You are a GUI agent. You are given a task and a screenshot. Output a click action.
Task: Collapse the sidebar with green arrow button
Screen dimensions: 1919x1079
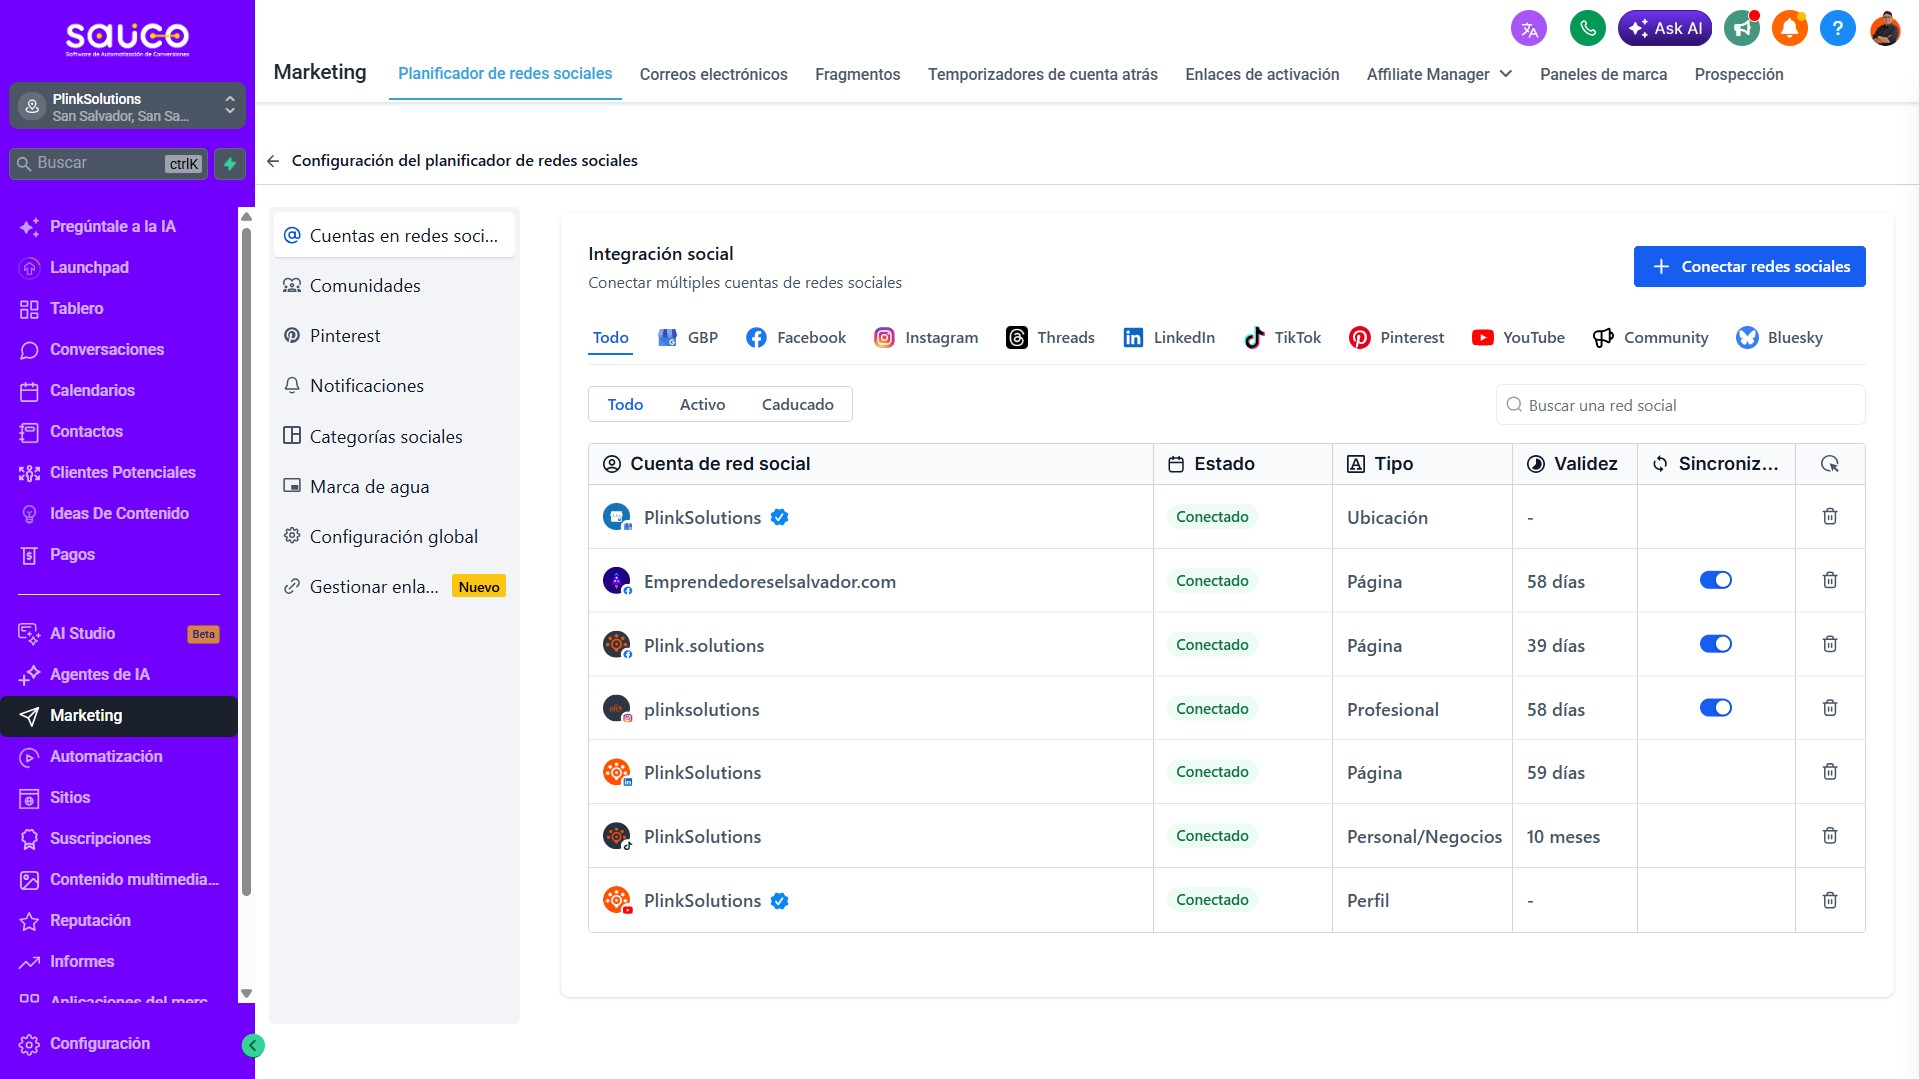coord(253,1046)
